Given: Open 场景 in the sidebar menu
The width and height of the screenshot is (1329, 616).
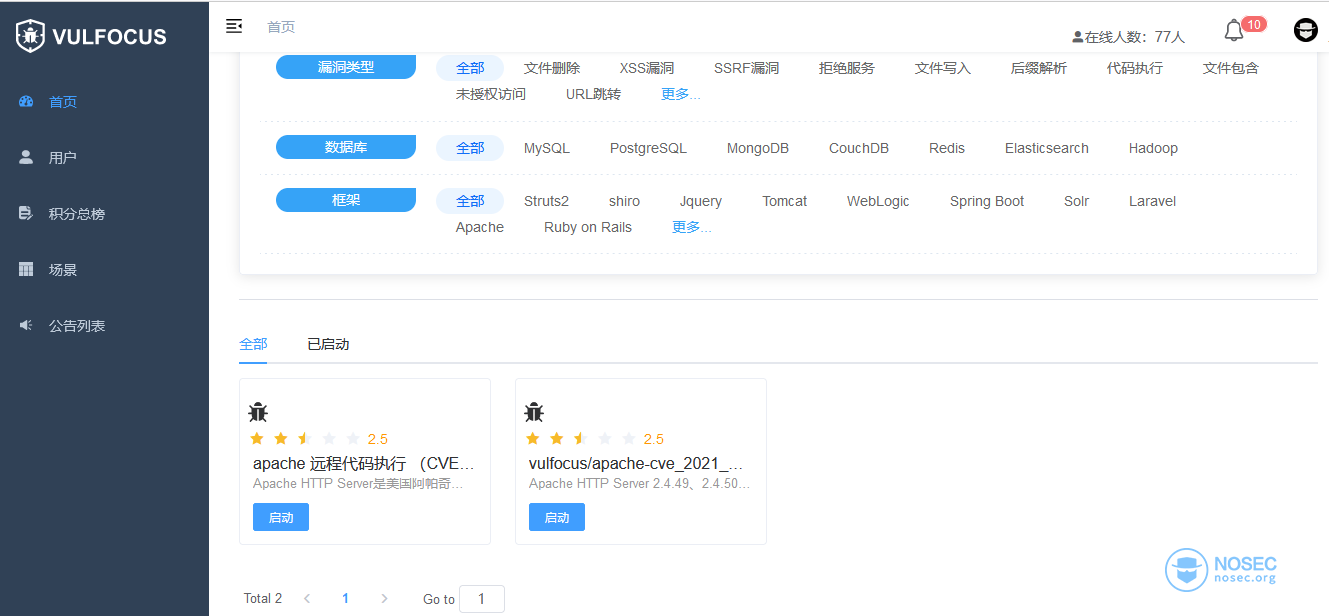Looking at the screenshot, I should [104, 270].
